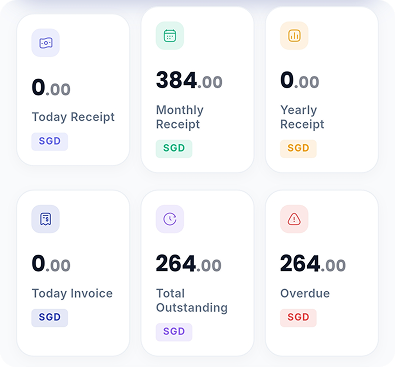Select the green SGD badge under Monthly Receipt
The height and width of the screenshot is (367, 395).
[174, 148]
